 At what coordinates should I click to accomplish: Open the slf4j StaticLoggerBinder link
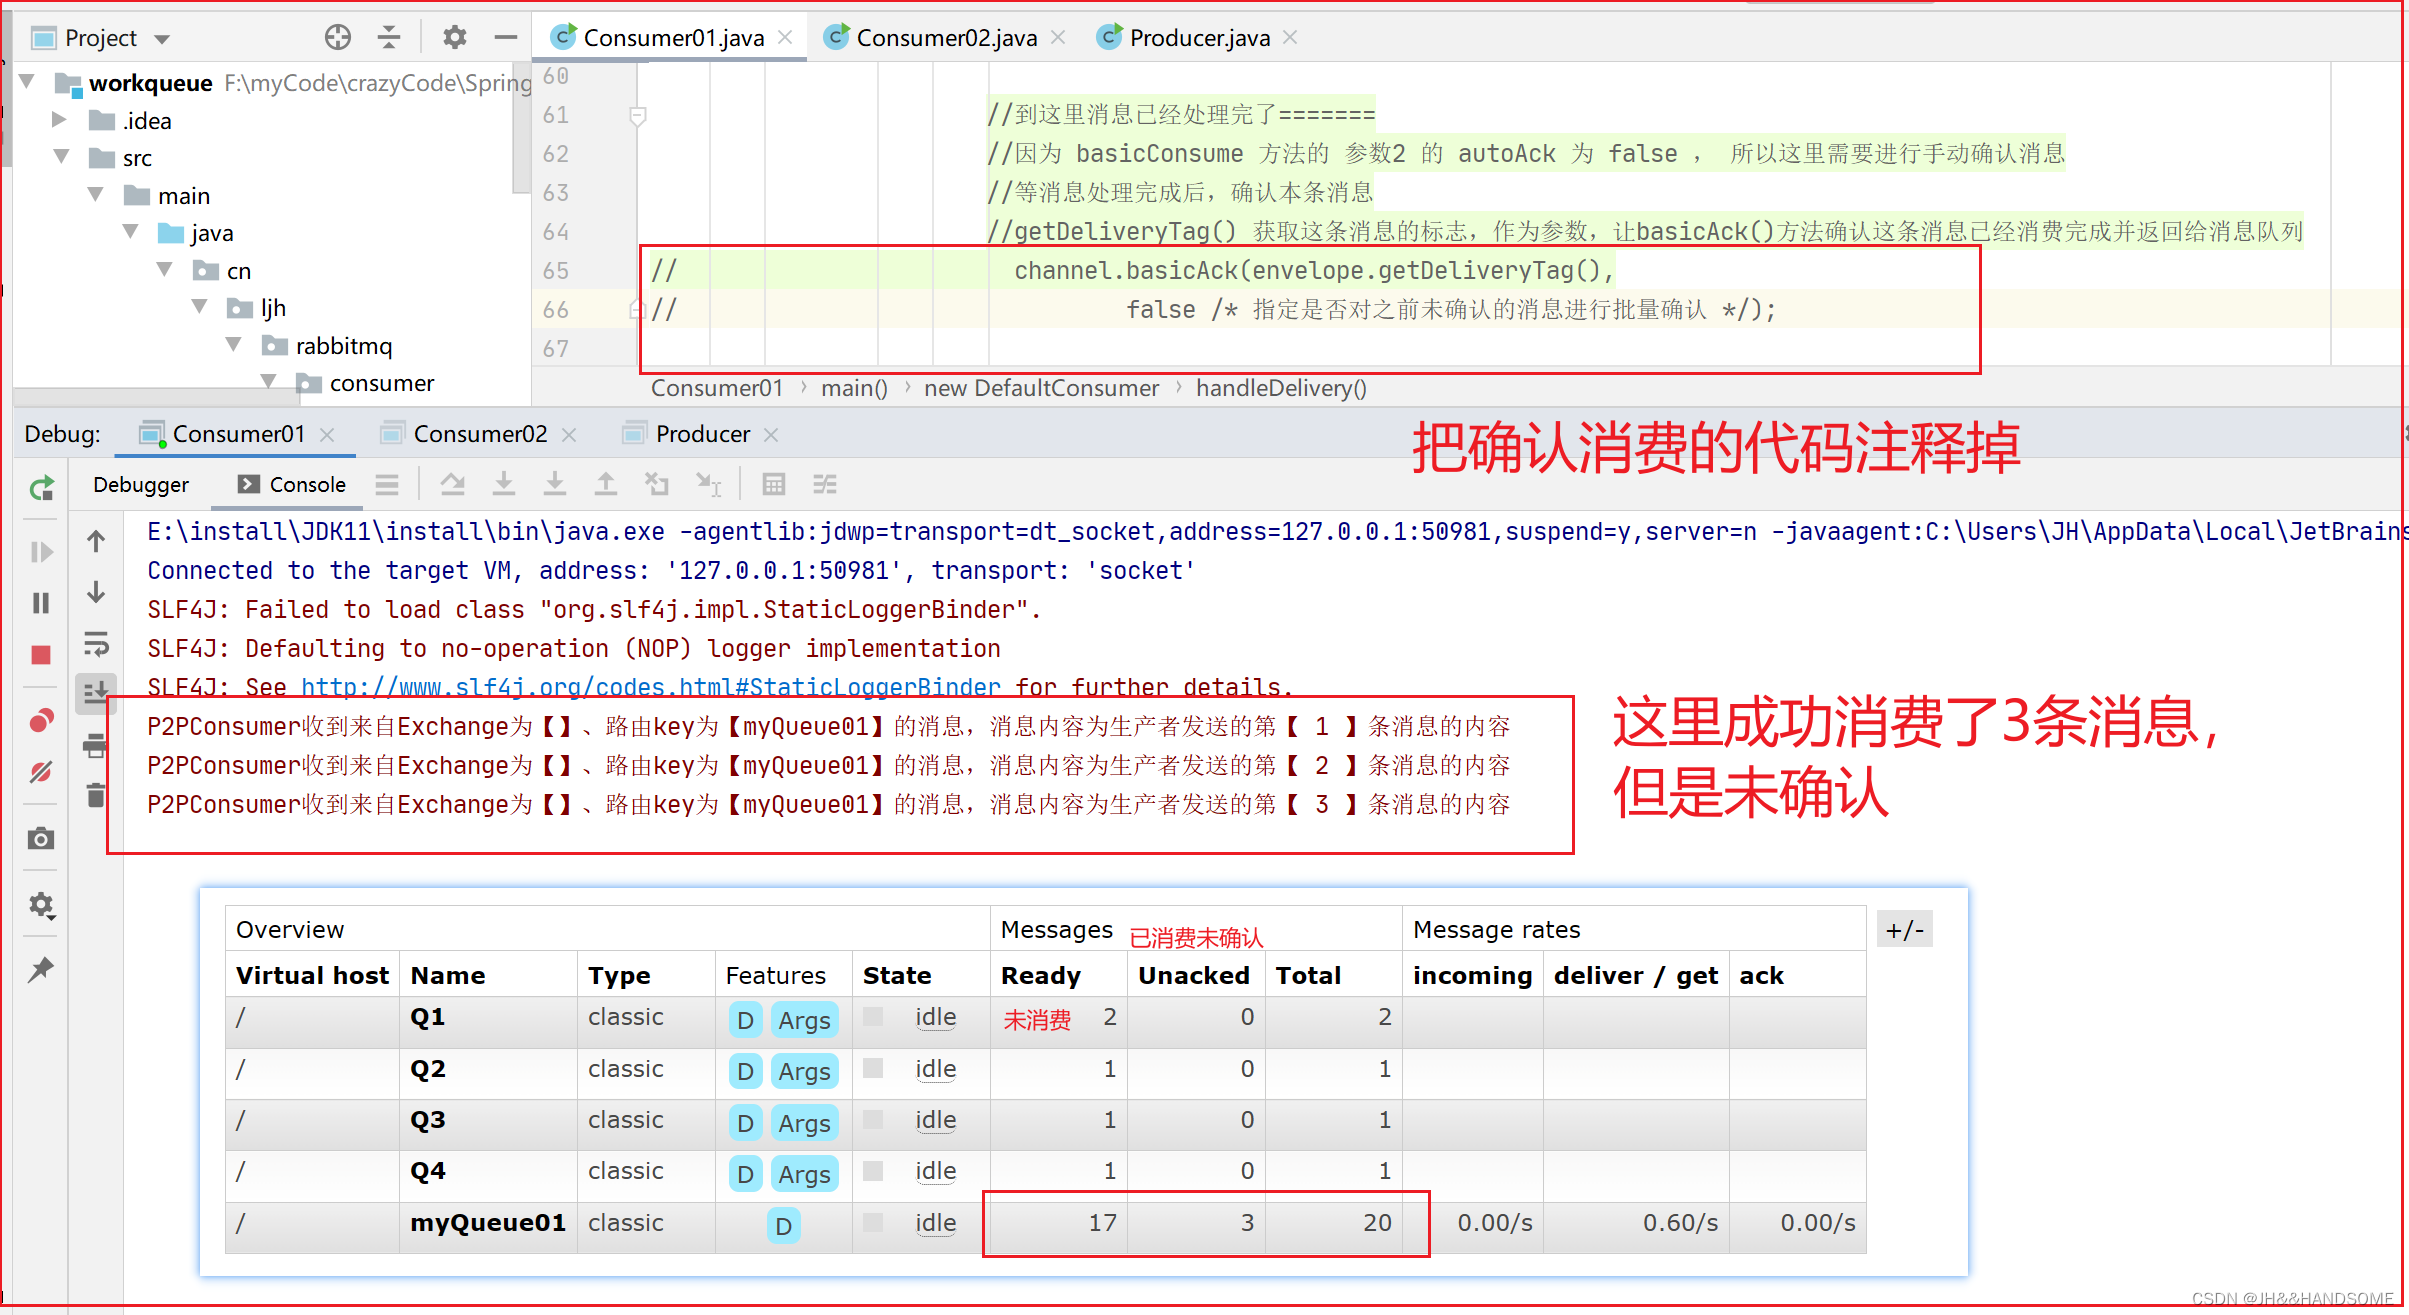pos(651,688)
